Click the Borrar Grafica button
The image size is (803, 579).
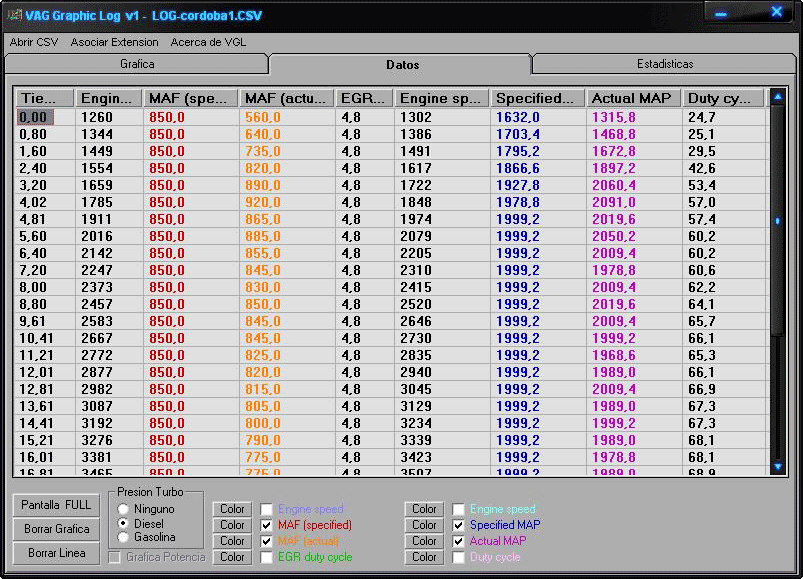point(57,529)
